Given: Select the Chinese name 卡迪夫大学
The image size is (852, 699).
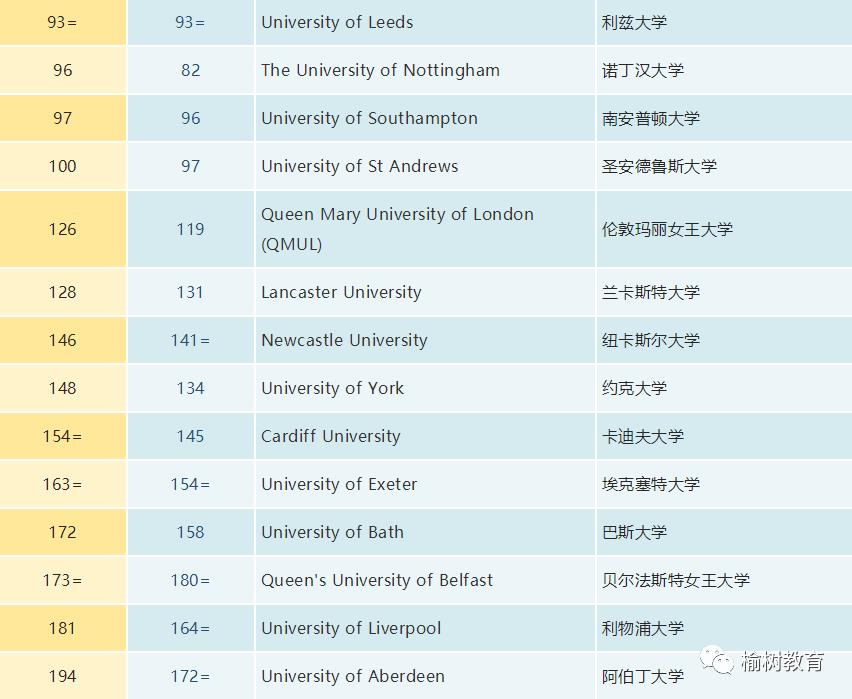Looking at the screenshot, I should 642,436.
